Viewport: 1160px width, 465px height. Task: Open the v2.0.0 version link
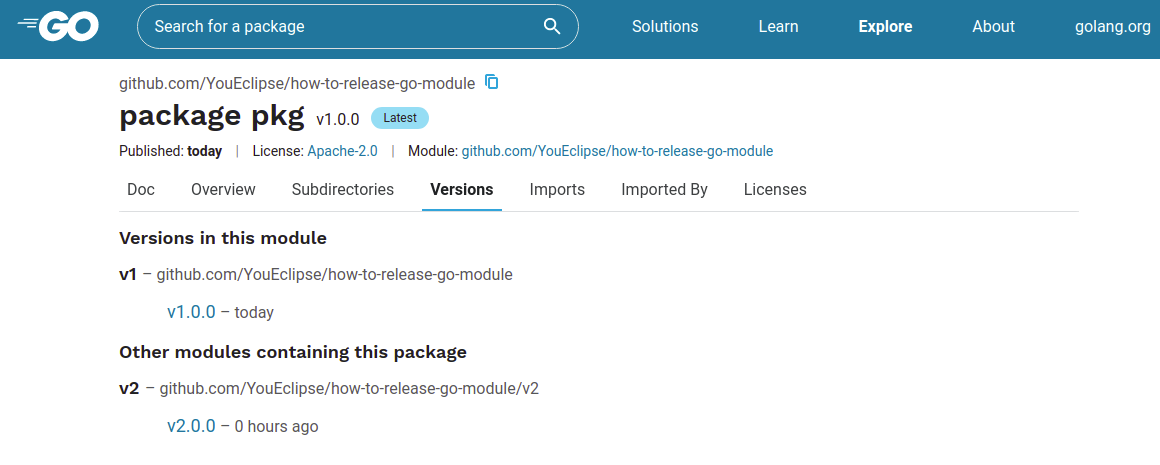click(191, 426)
